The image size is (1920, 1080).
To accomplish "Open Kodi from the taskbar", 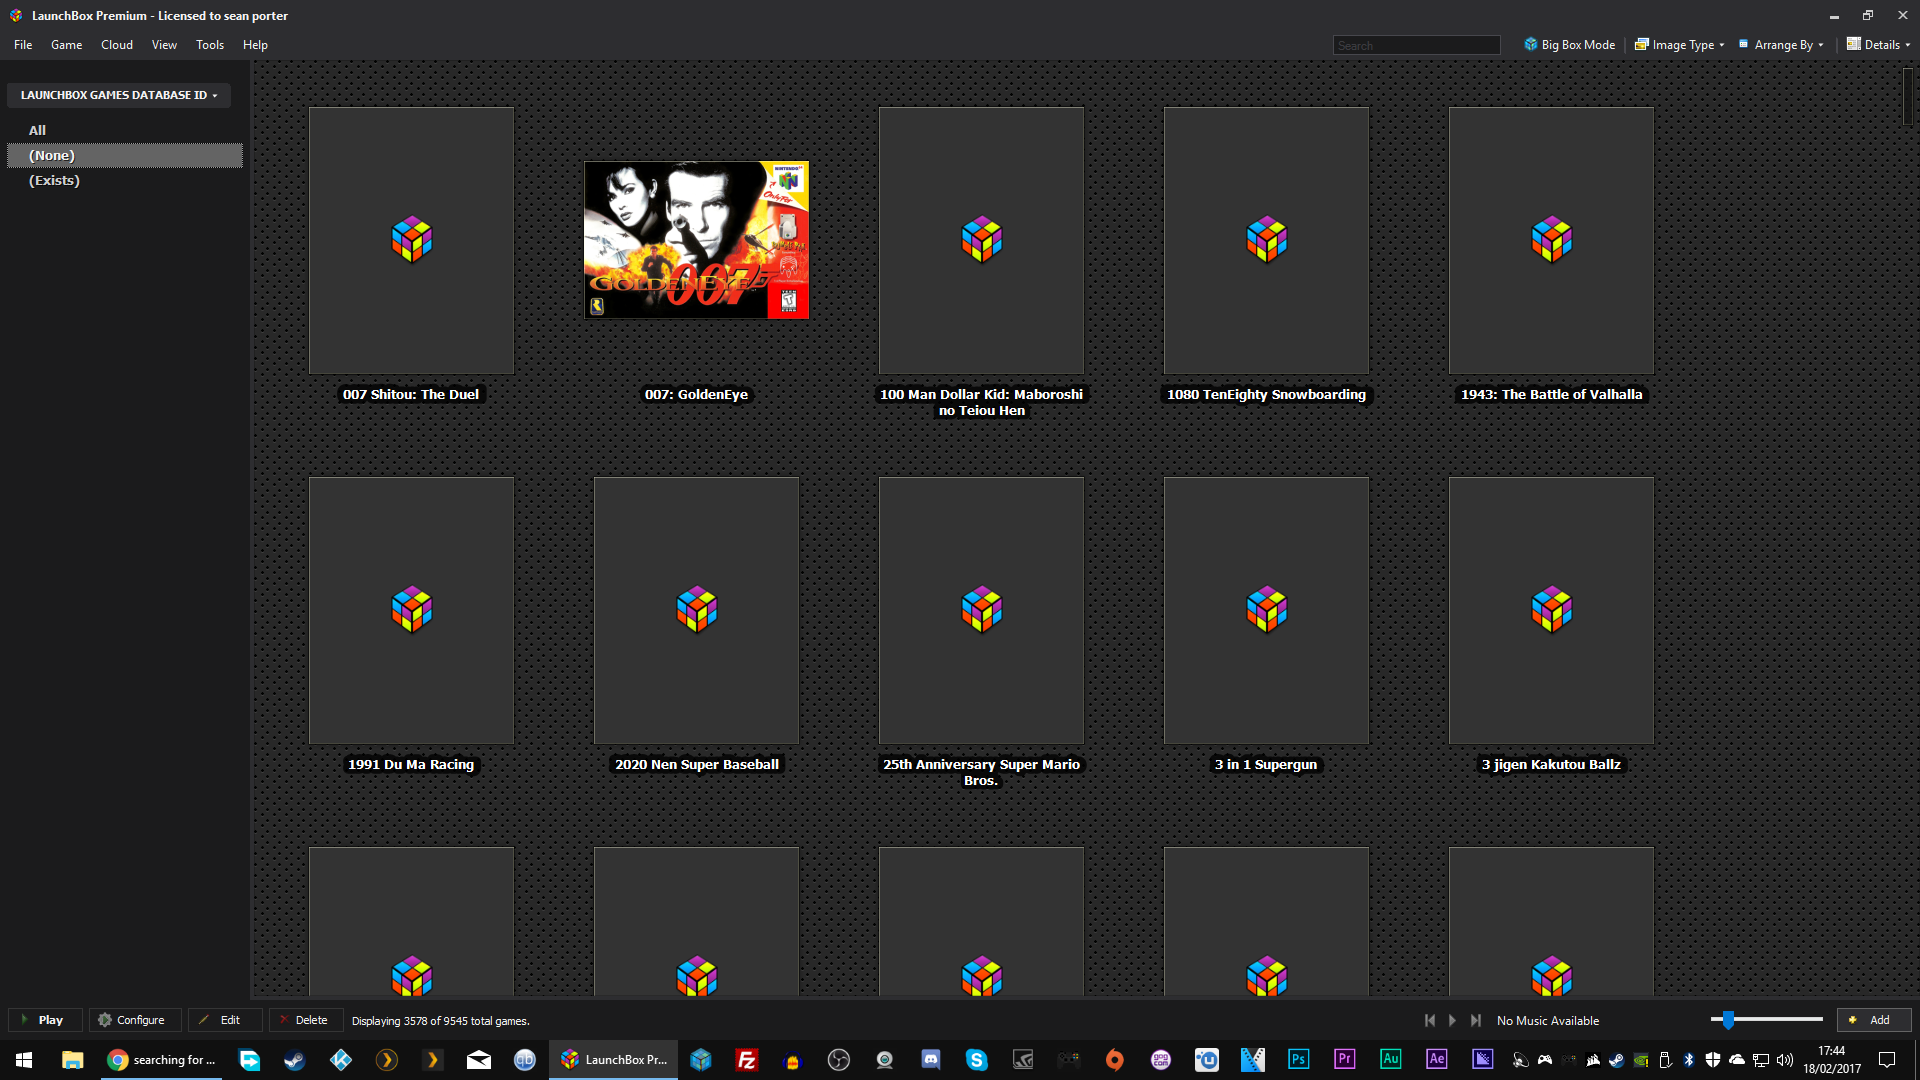I will pyautogui.click(x=341, y=1060).
